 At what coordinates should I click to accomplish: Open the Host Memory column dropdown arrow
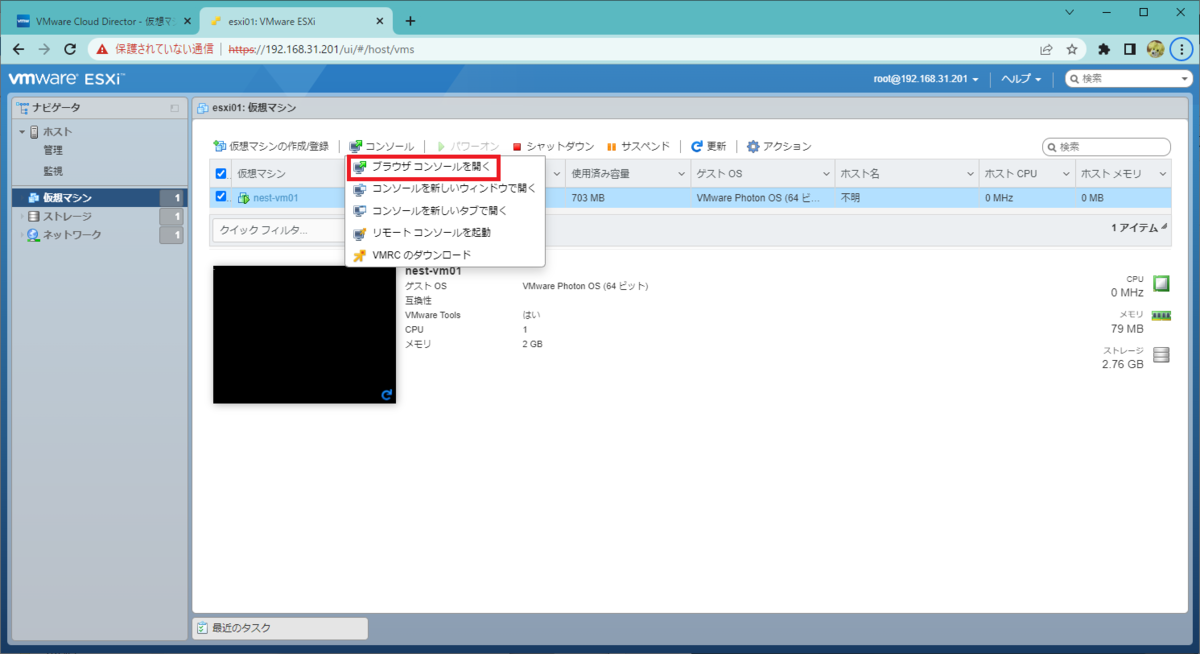[x=1161, y=174]
